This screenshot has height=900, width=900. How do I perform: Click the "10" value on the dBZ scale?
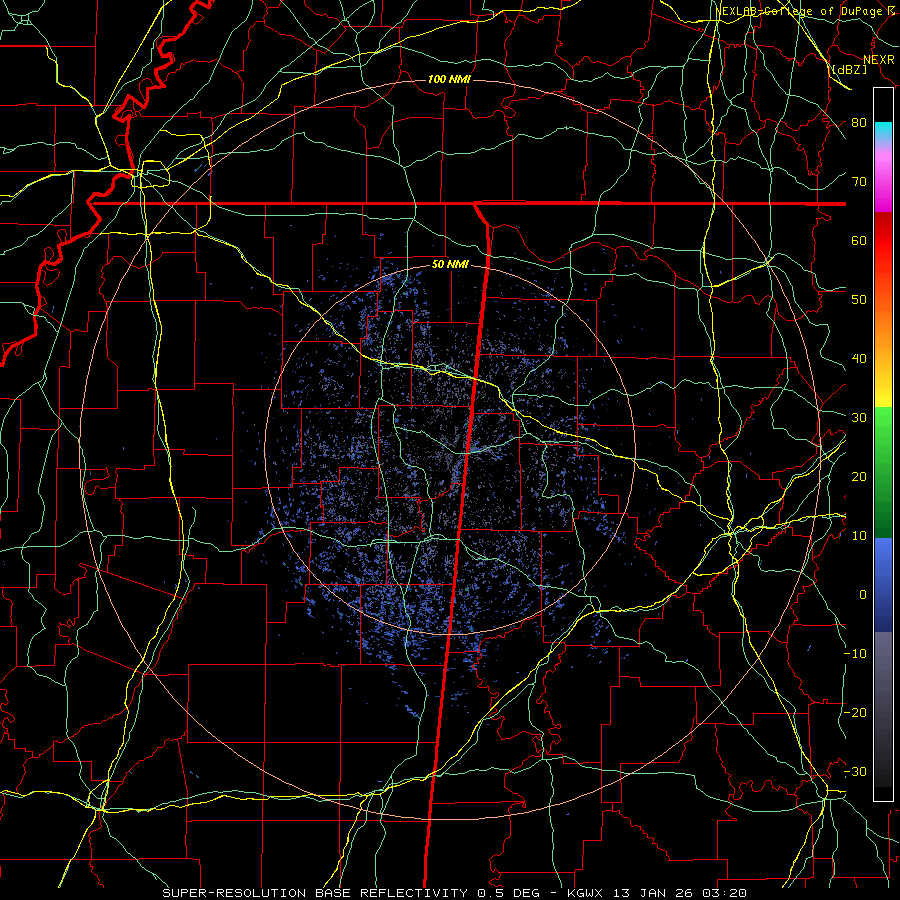(x=859, y=536)
